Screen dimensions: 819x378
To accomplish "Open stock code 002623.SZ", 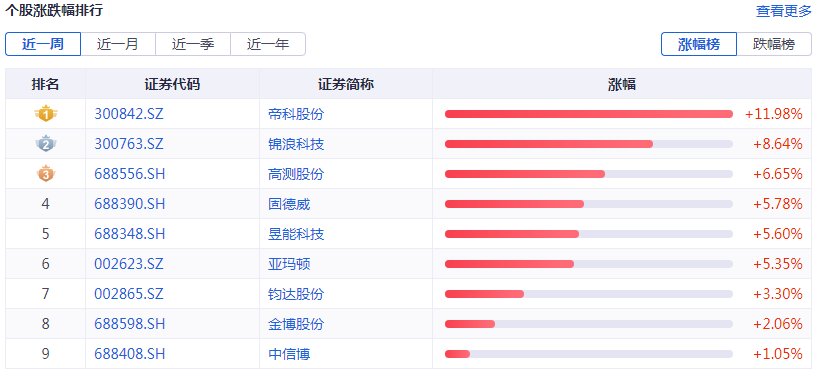I will (x=129, y=264).
